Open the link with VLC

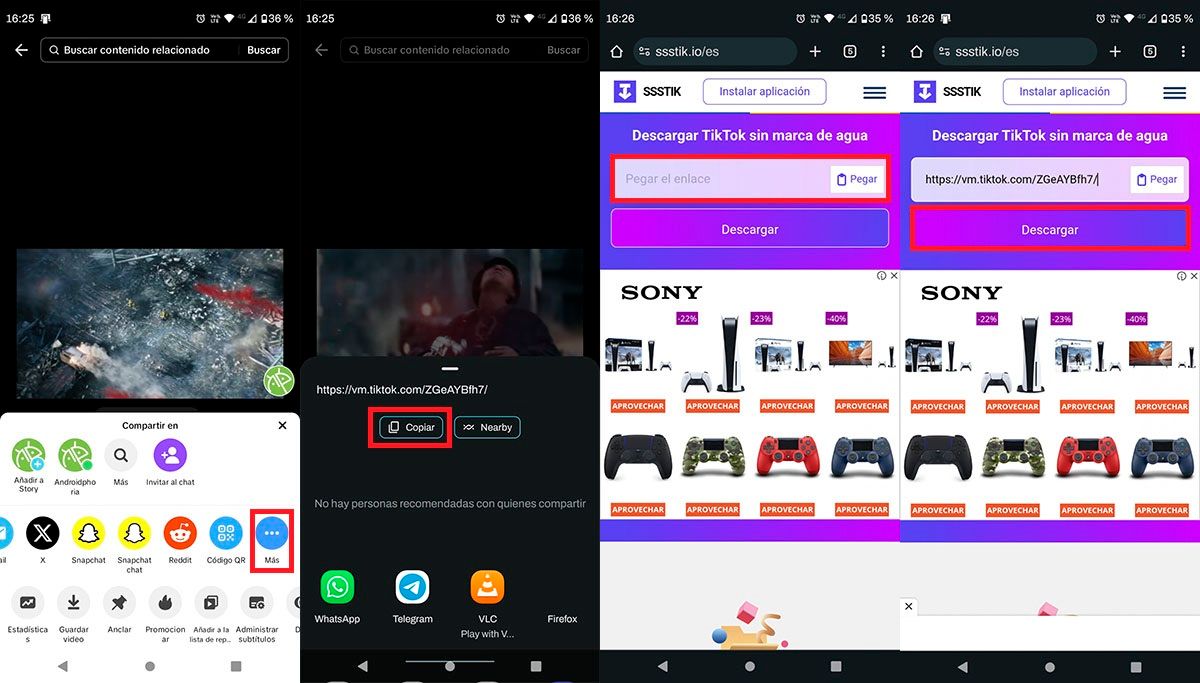point(487,587)
